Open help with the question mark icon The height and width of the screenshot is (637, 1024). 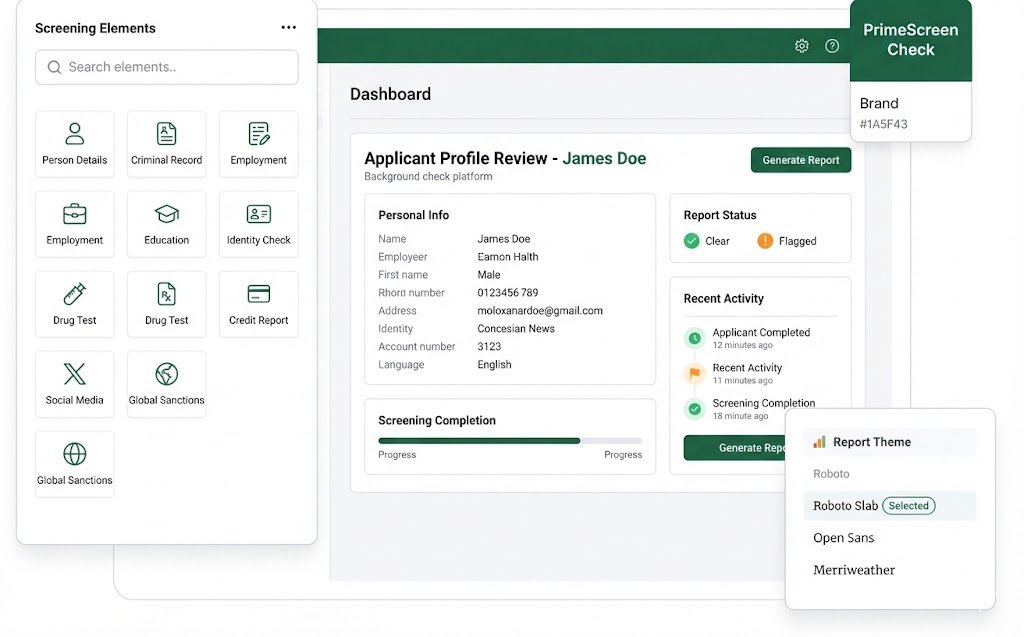point(832,46)
